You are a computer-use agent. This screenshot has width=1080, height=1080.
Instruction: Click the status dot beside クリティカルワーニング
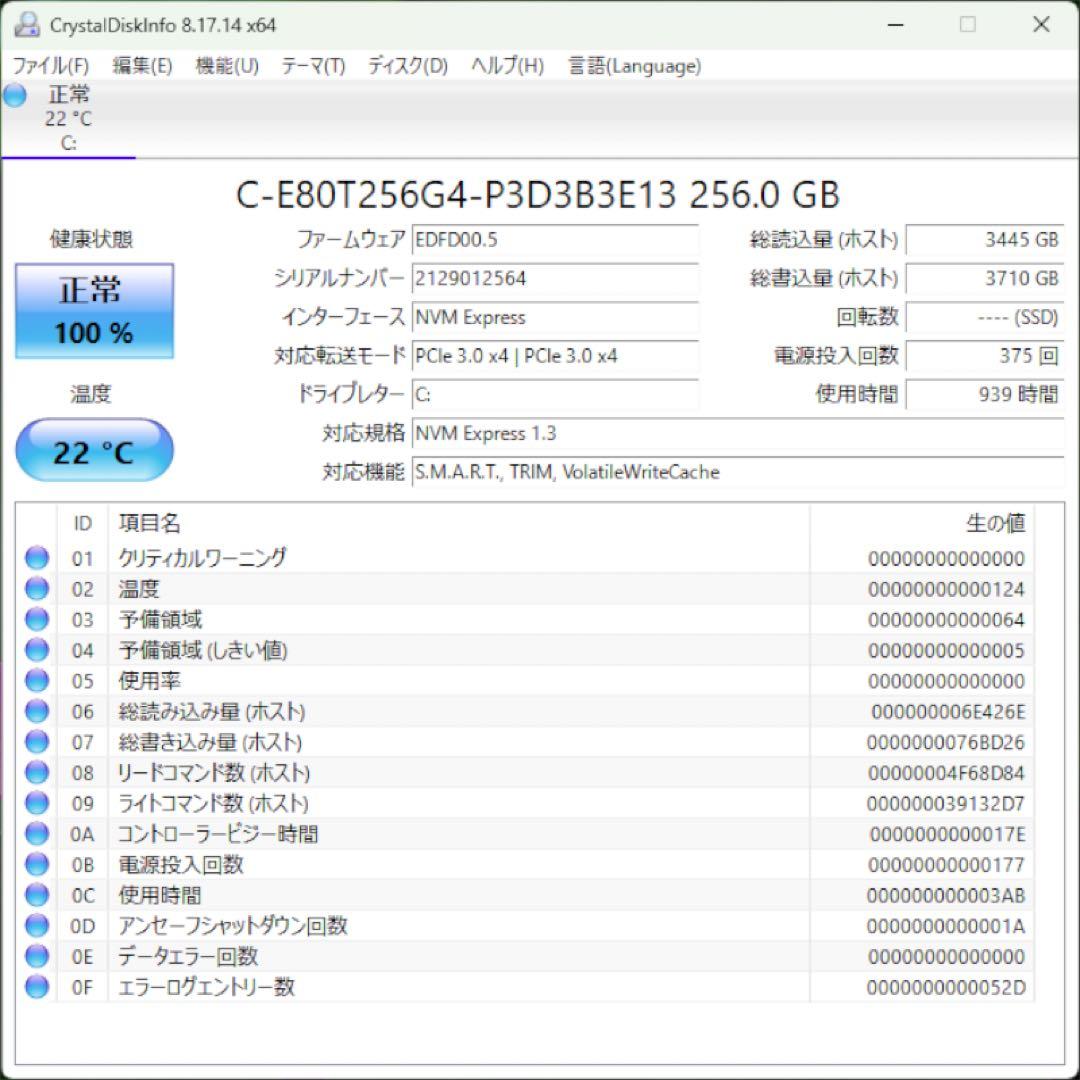coord(36,558)
